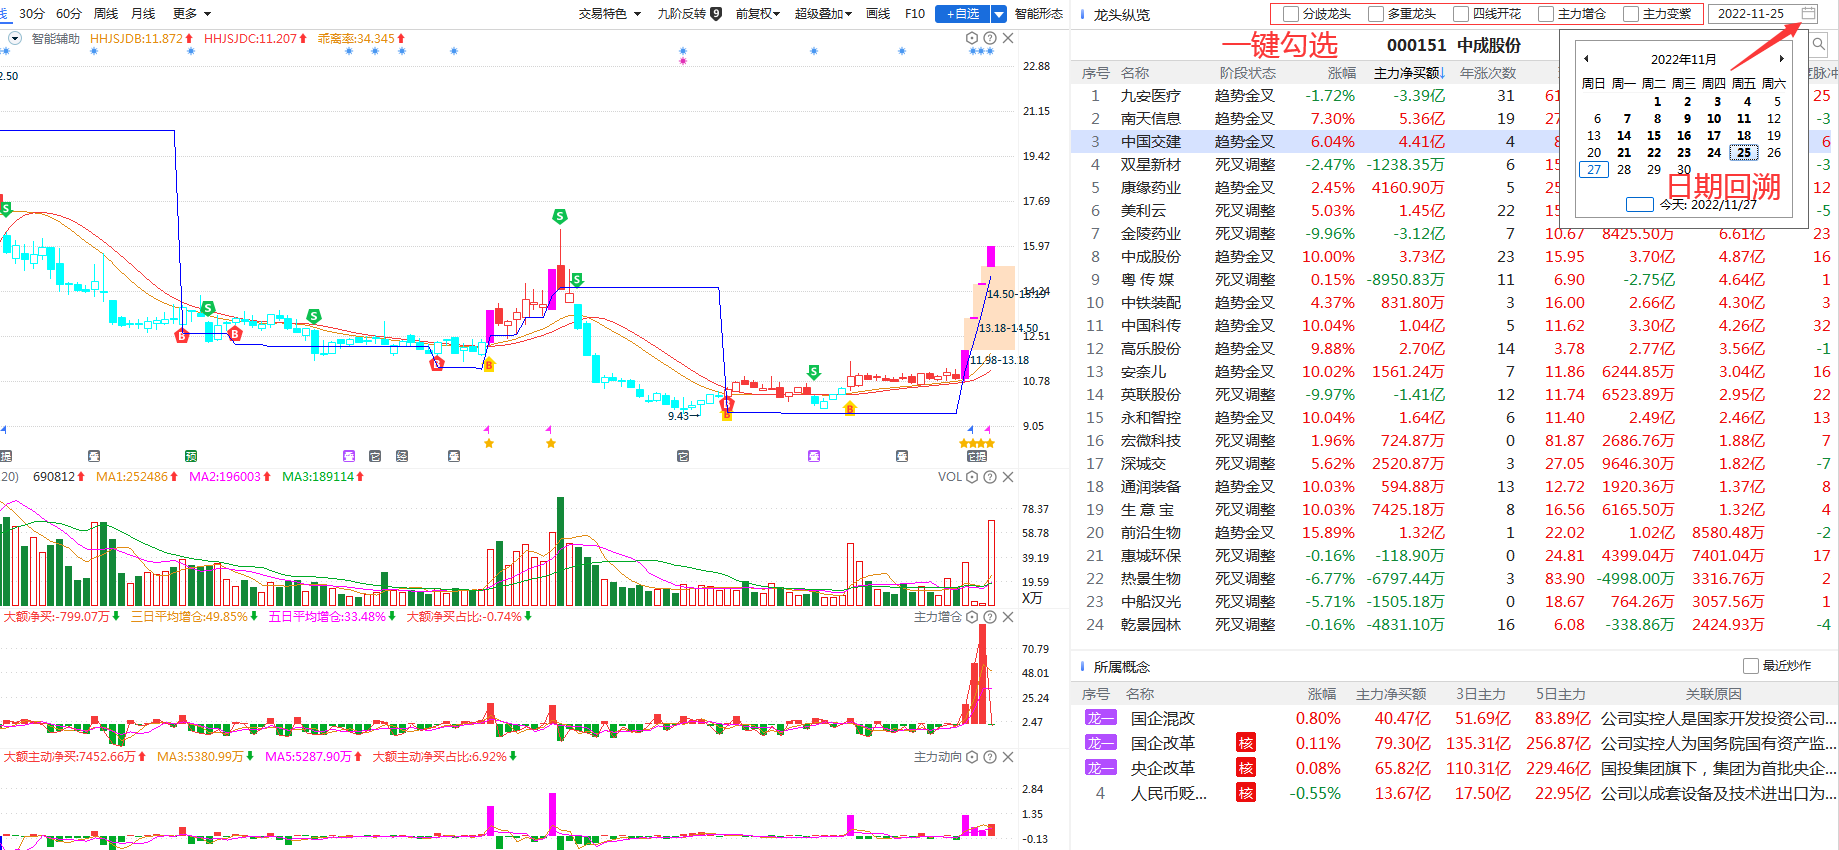Image resolution: width=1839 pixels, height=850 pixels.
Task: Select the 中成股份 stock row
Action: click(1455, 257)
